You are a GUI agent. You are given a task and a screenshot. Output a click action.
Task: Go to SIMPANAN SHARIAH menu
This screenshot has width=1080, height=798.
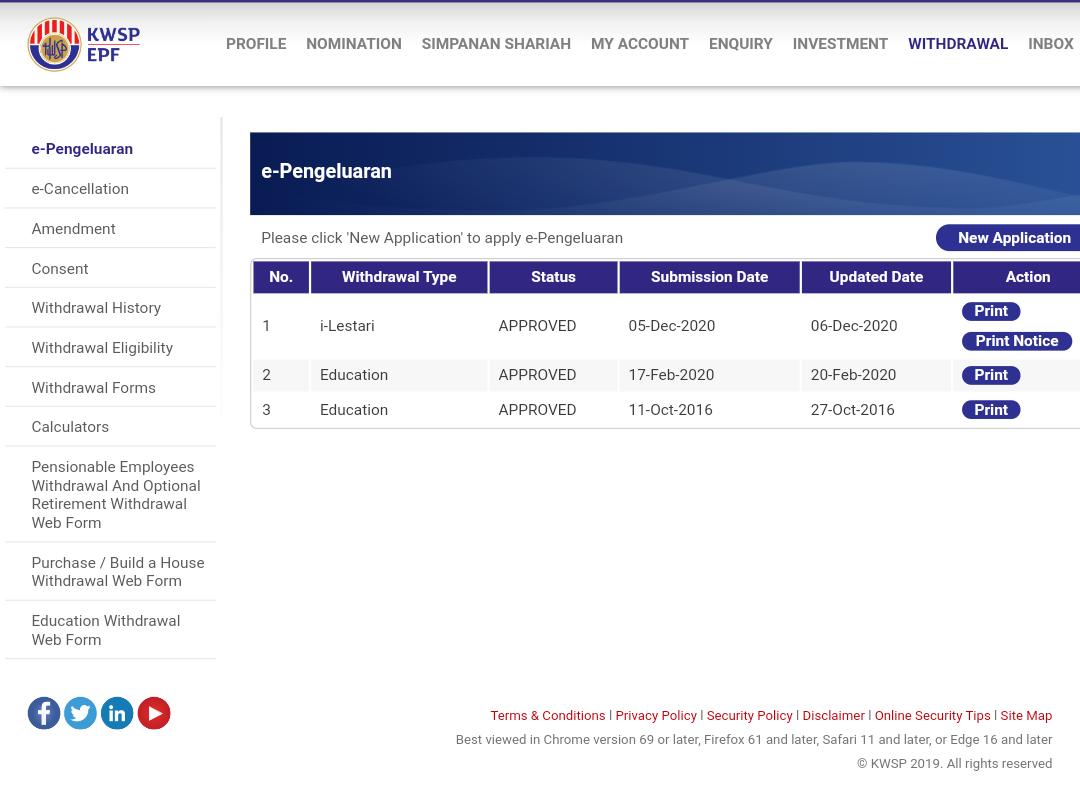pos(496,44)
